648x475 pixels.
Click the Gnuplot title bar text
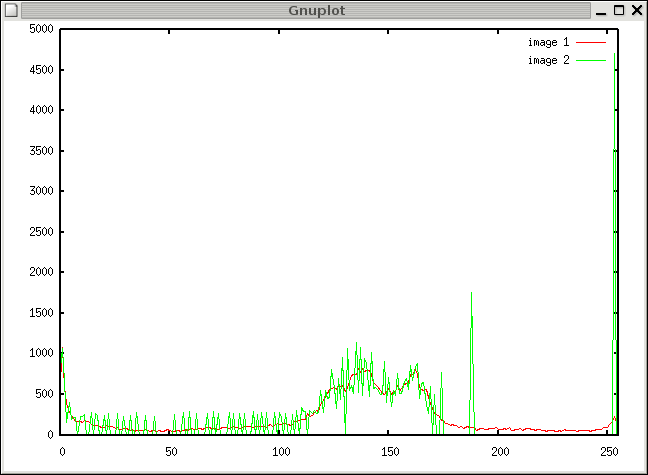pyautogui.click(x=317, y=10)
